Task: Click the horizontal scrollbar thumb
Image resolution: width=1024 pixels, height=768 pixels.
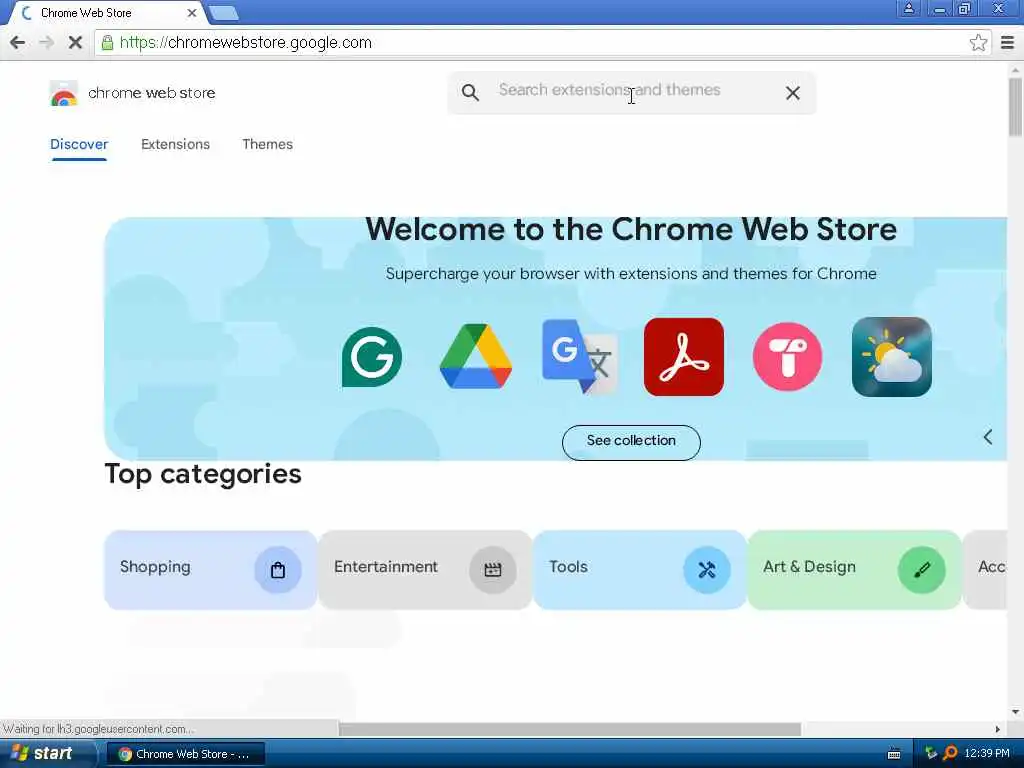Action: [569, 729]
